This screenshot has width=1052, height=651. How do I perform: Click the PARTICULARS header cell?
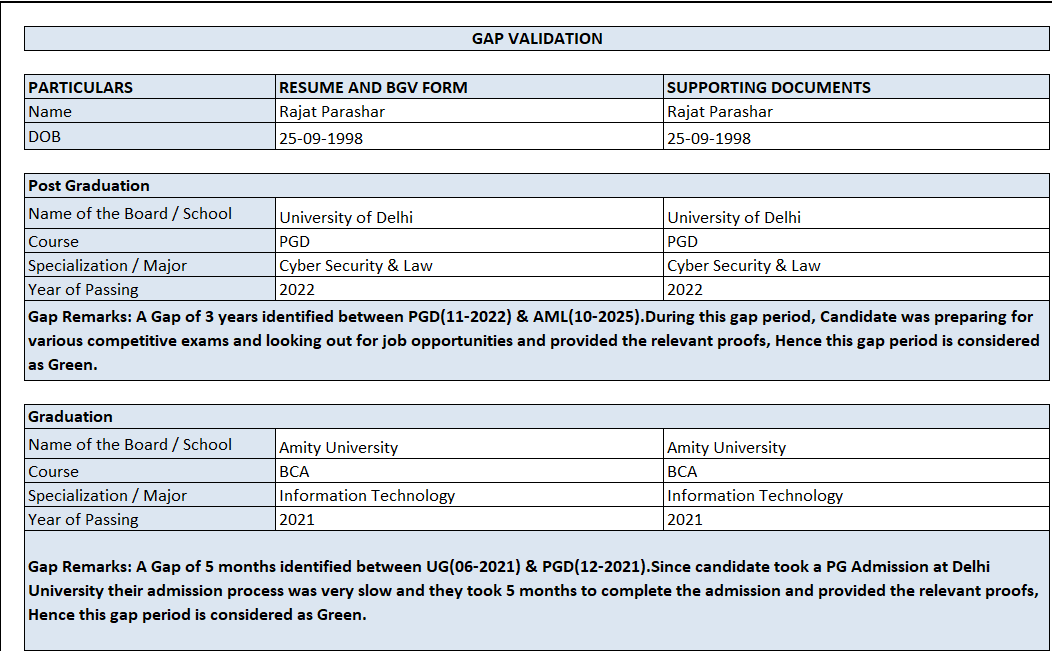click(x=150, y=87)
